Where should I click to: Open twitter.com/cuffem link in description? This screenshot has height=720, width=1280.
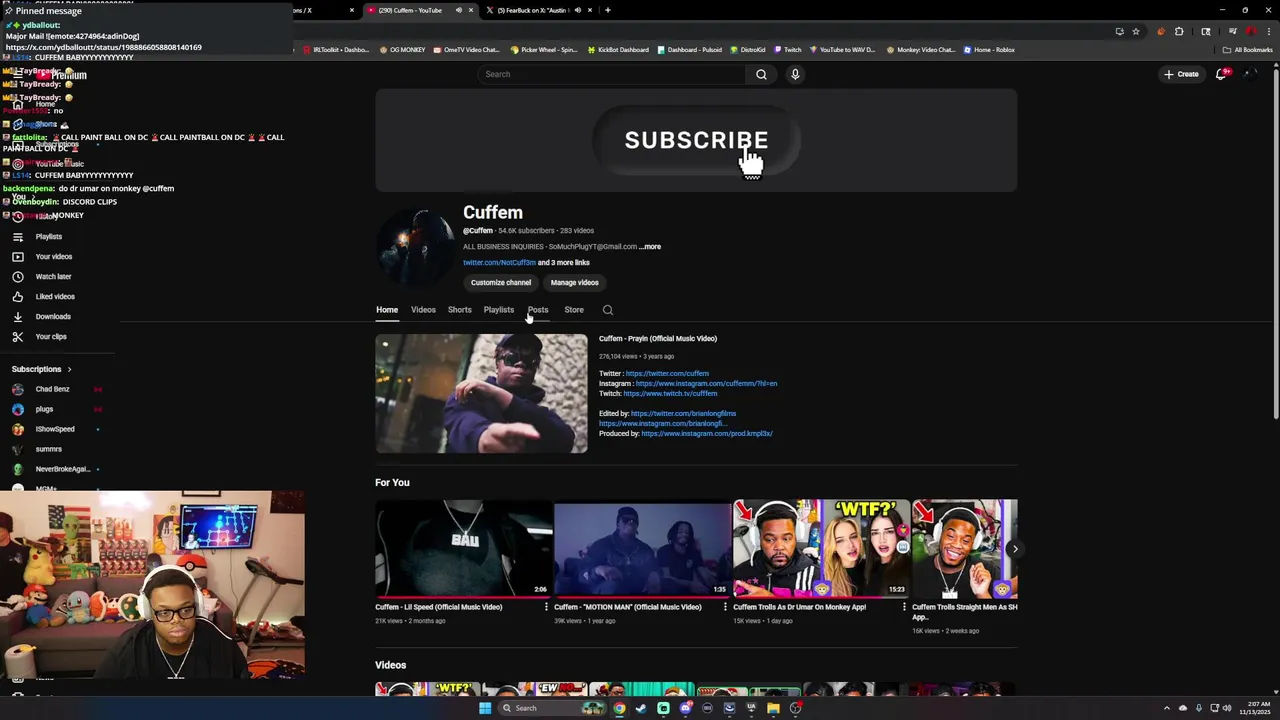click(667, 374)
